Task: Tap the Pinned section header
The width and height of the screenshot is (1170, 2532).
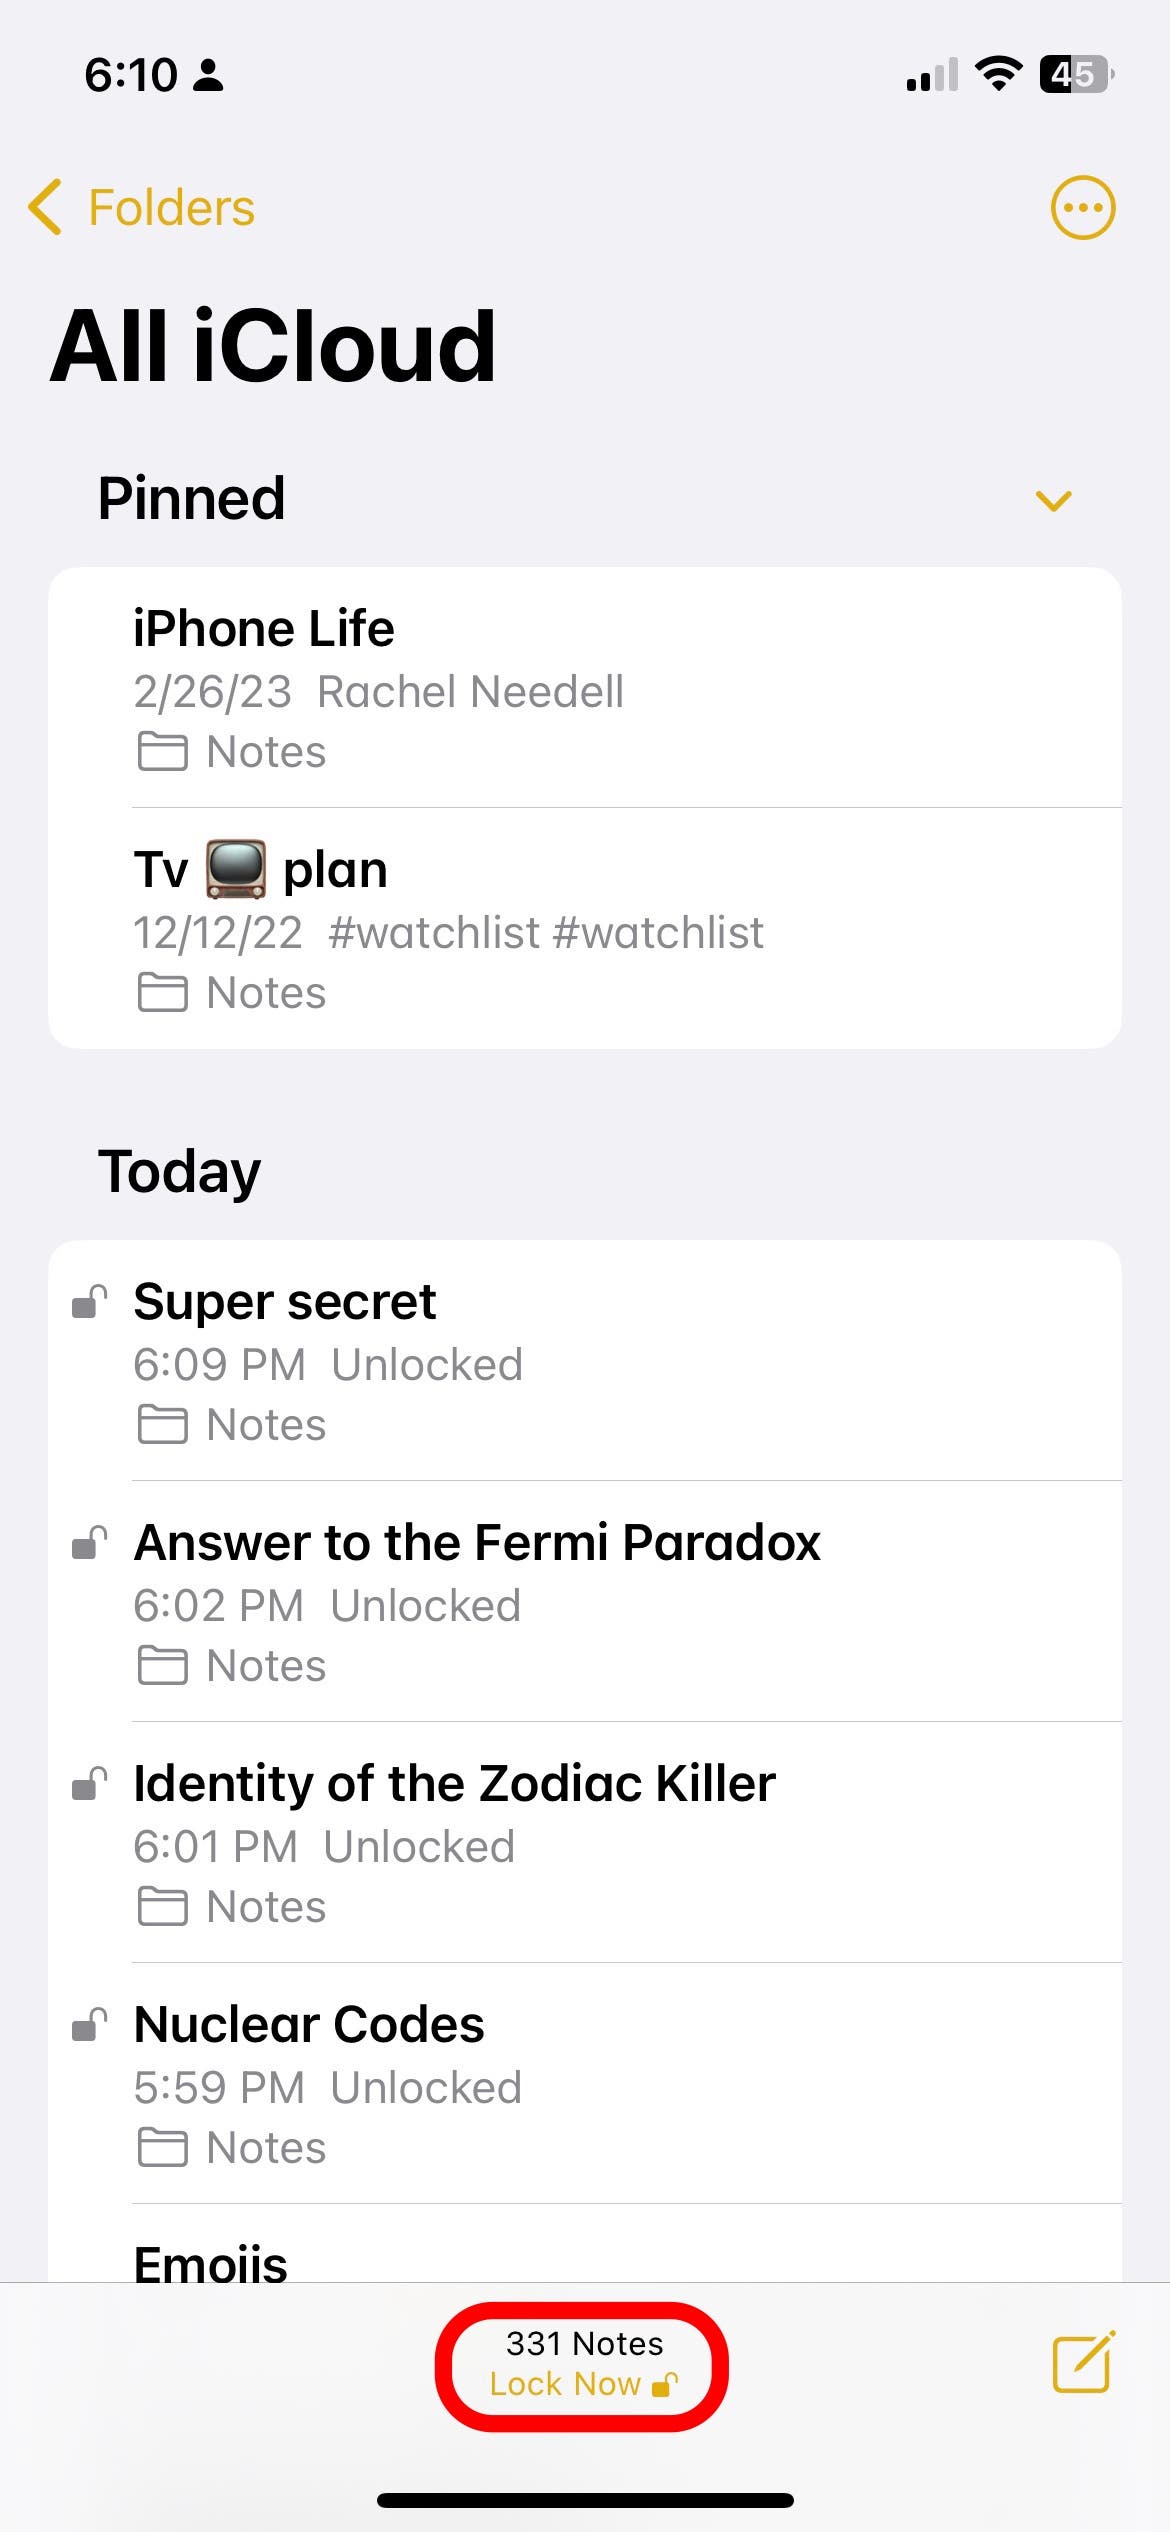Action: [x=191, y=498]
